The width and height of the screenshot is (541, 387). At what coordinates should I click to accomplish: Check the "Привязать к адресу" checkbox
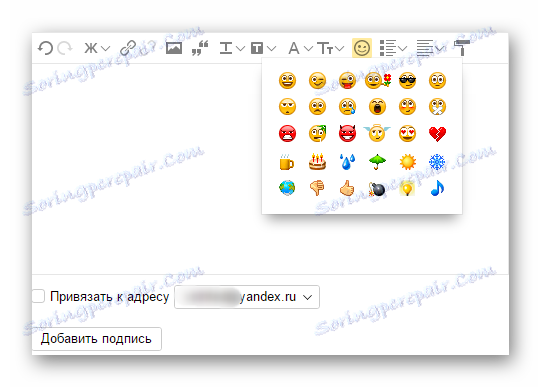point(38,296)
